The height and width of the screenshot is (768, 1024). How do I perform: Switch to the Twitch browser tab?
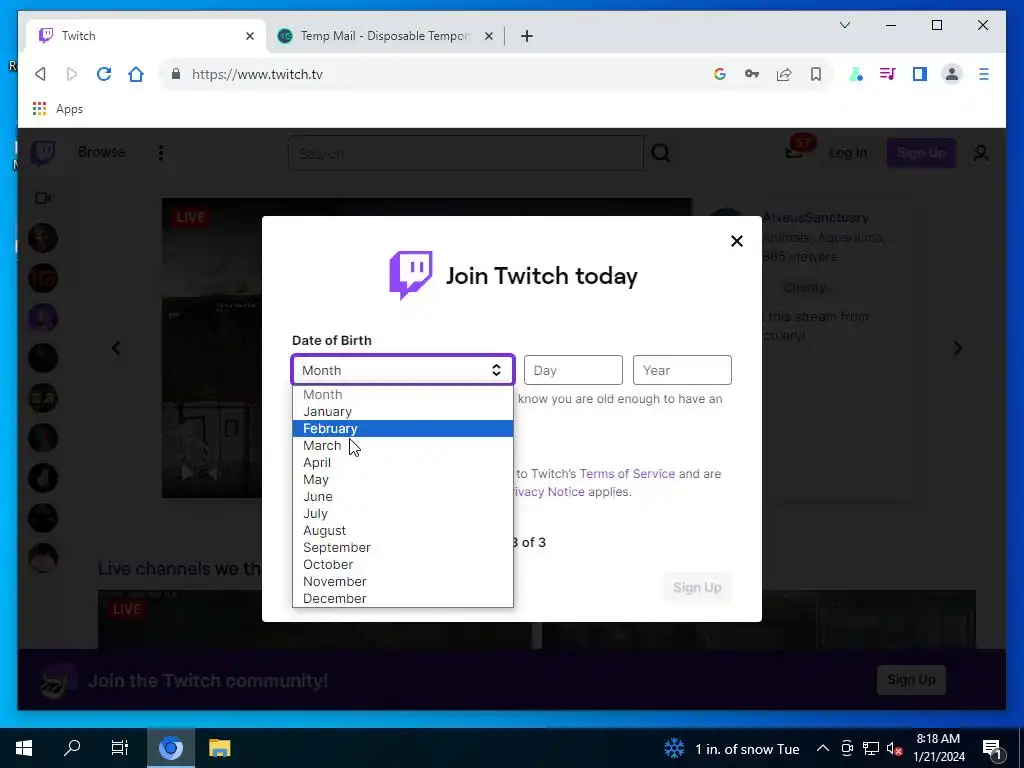pyautogui.click(x=145, y=36)
